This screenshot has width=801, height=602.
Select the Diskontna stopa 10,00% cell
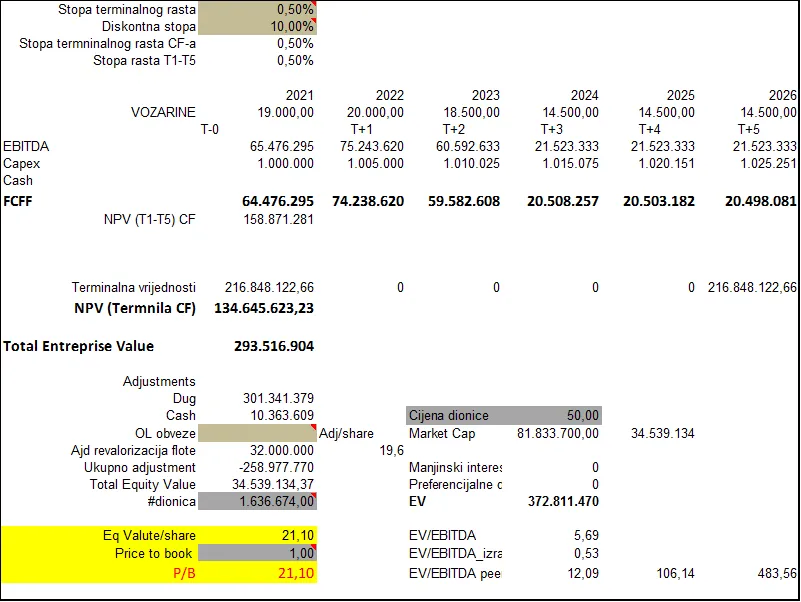(x=257, y=26)
